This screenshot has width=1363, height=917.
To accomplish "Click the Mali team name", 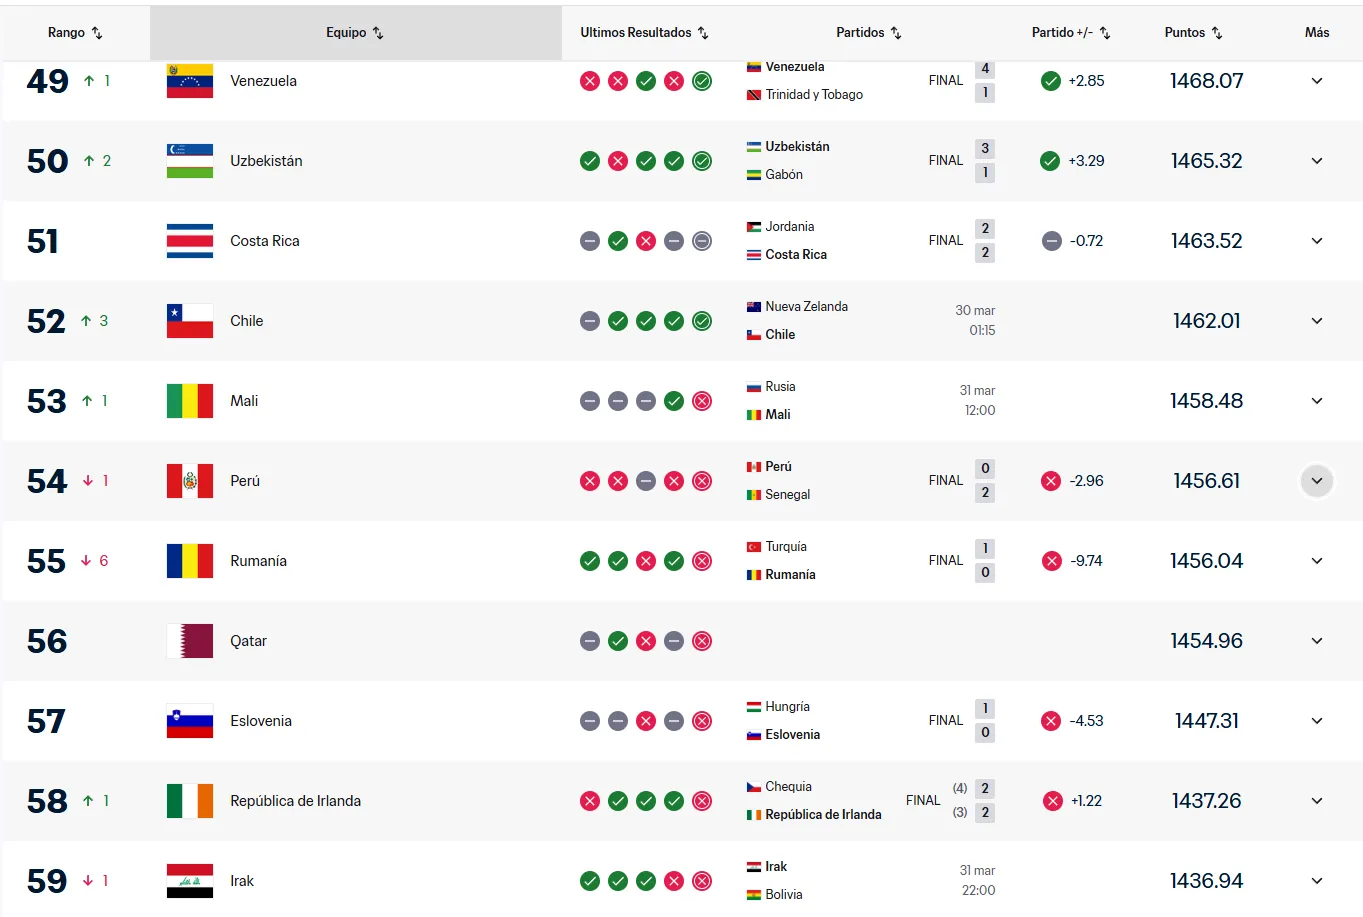I will tap(244, 401).
